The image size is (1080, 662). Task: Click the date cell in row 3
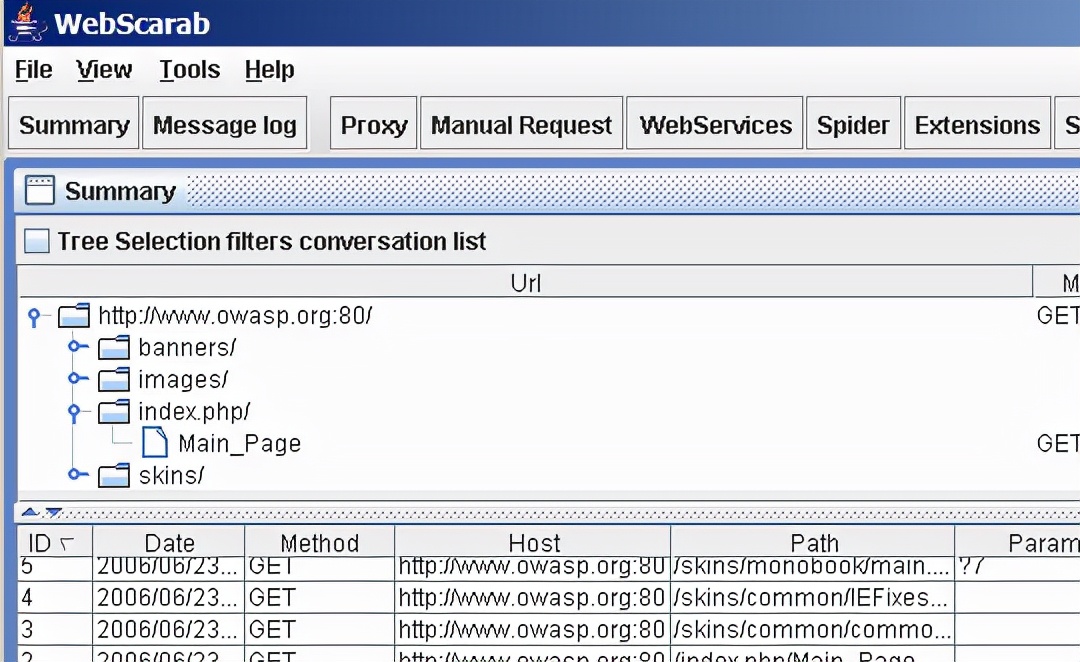169,629
